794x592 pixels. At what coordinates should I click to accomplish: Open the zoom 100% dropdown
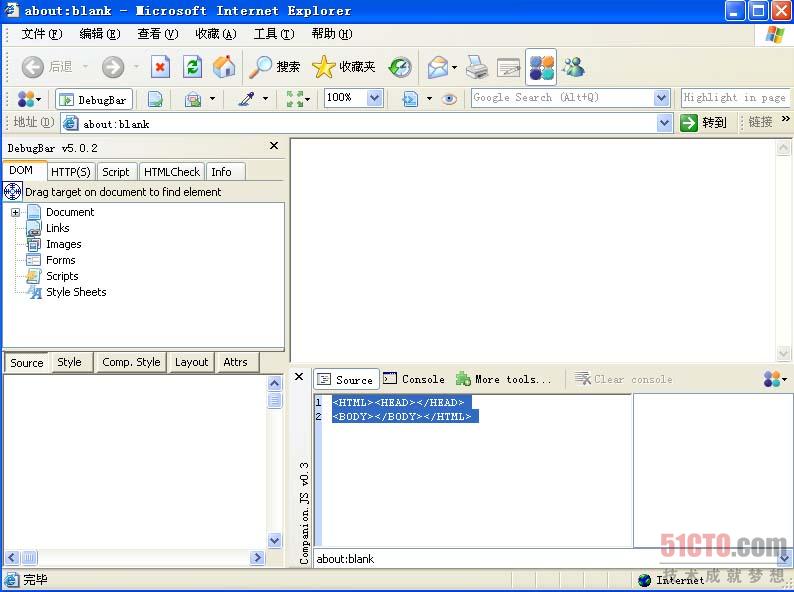tap(374, 98)
